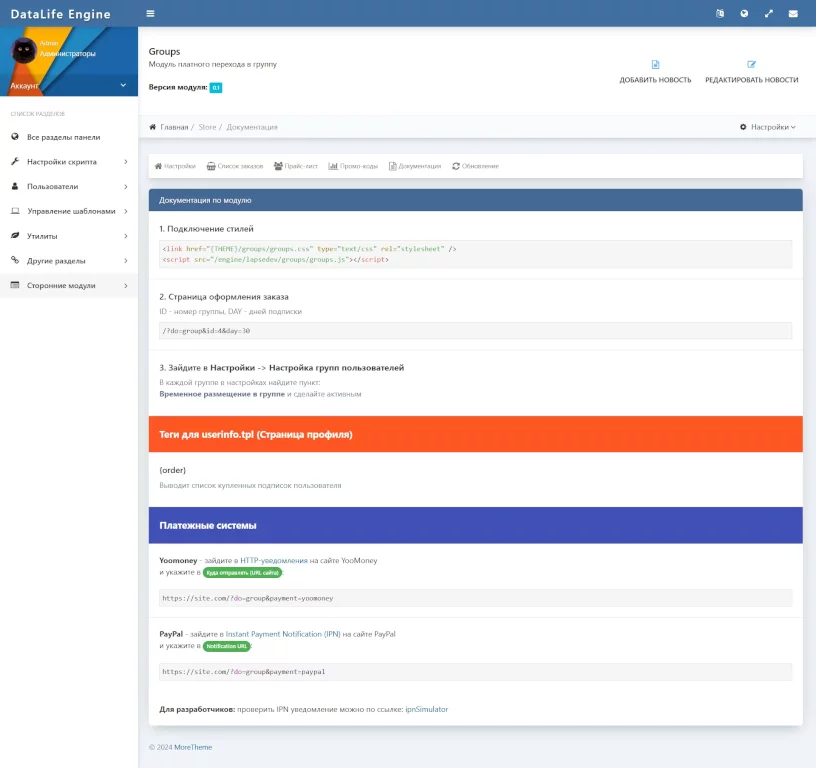Viewport: 816px width, 768px height.
Task: Click the add news document icon
Action: click(x=655, y=65)
